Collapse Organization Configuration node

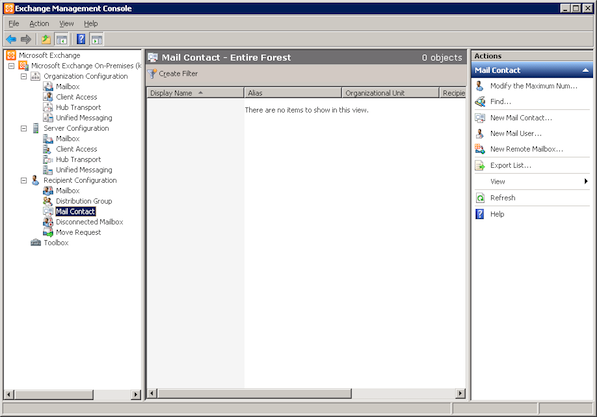coord(24,76)
